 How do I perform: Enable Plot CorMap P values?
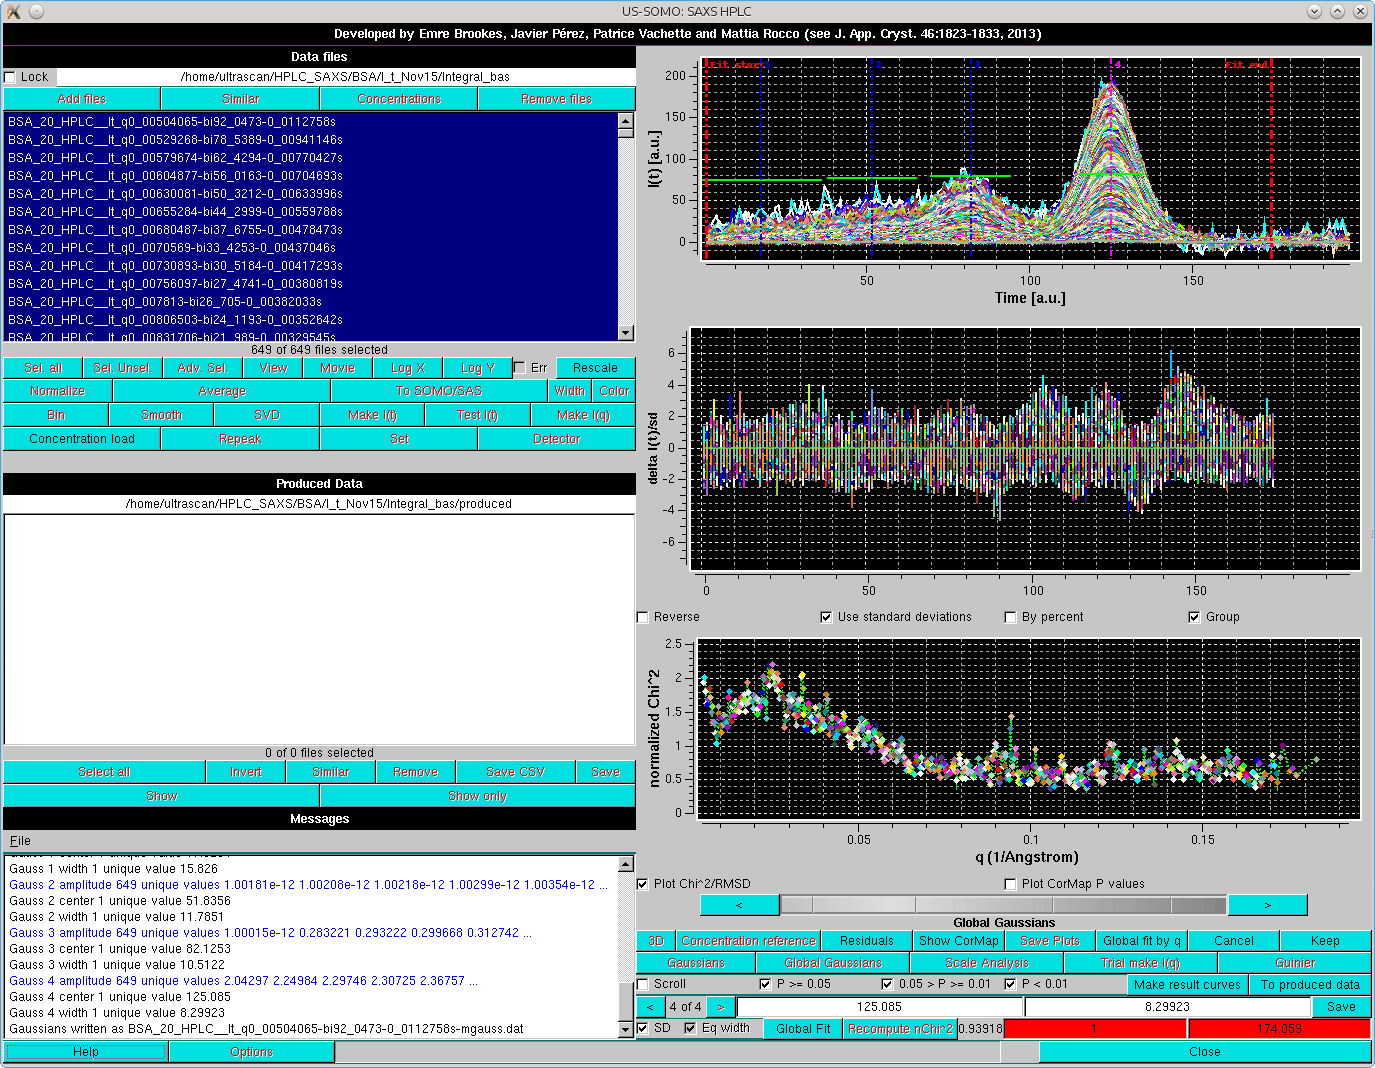pos(1010,884)
